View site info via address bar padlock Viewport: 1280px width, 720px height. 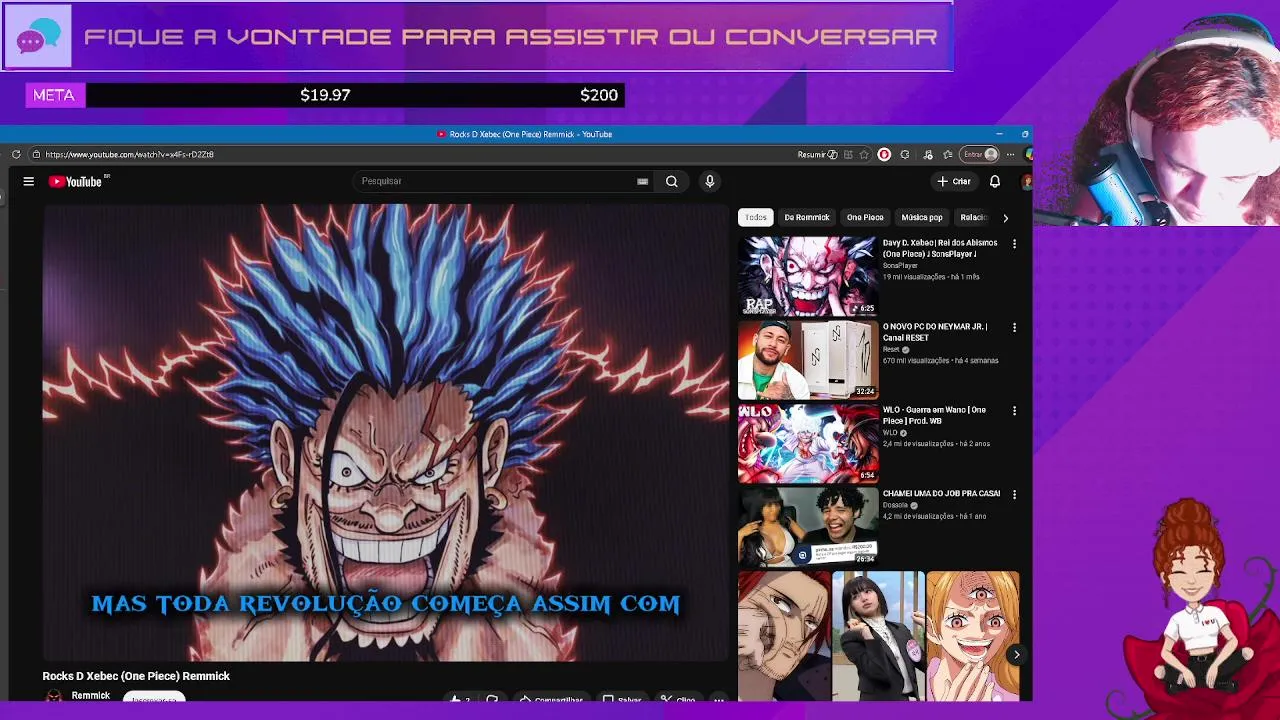pyautogui.click(x=36, y=154)
